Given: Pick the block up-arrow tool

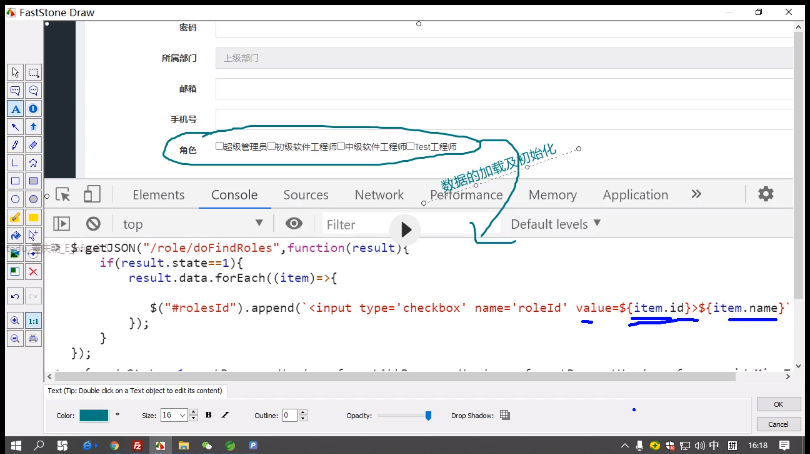Looking at the screenshot, I should coord(33,127).
